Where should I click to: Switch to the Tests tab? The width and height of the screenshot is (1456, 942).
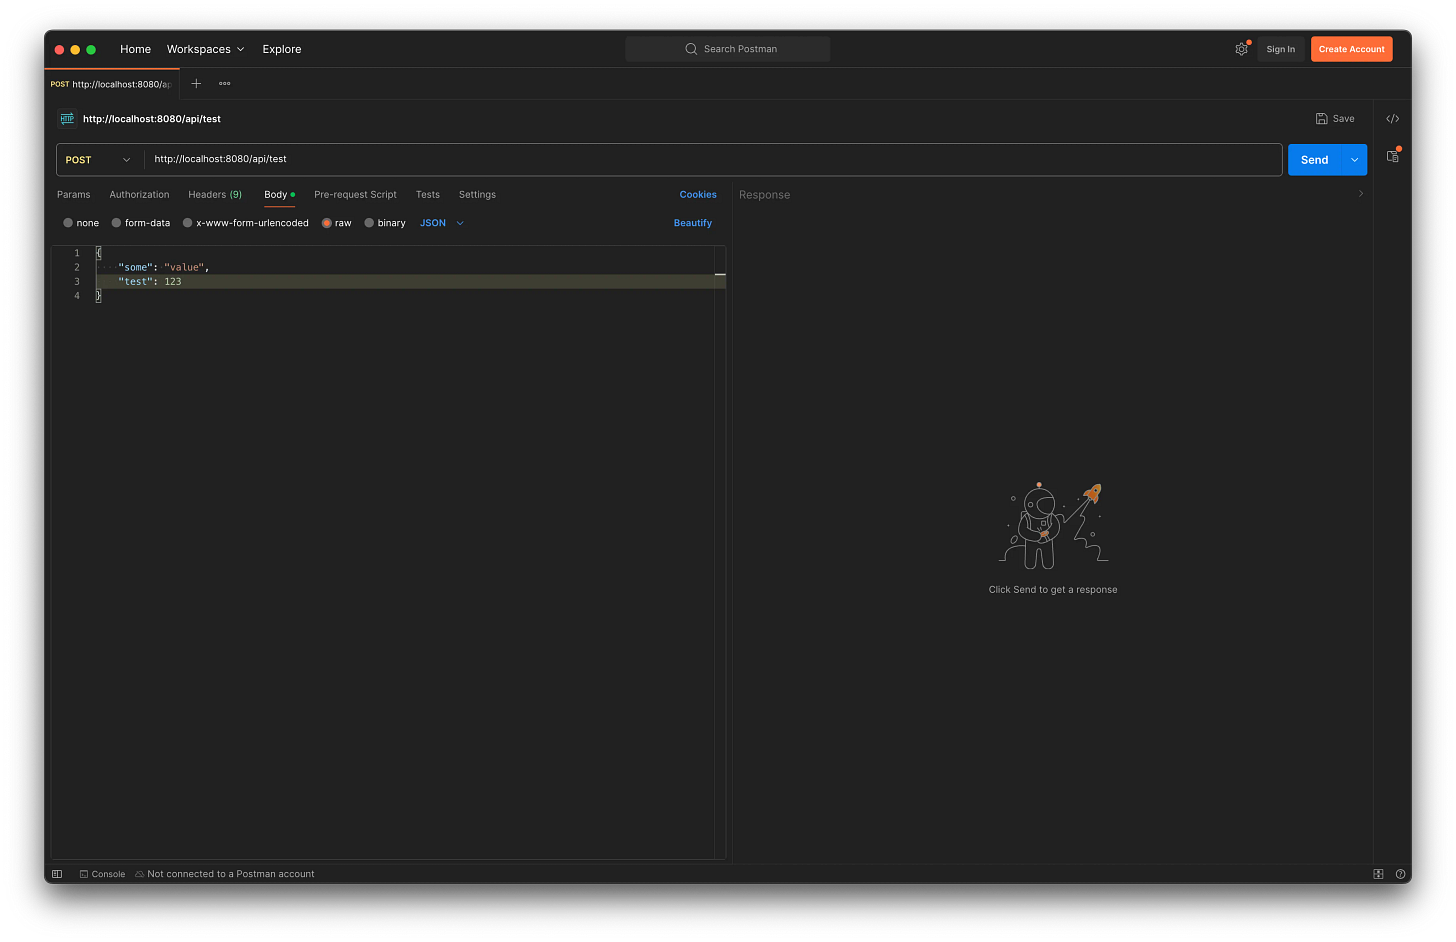[x=428, y=195]
